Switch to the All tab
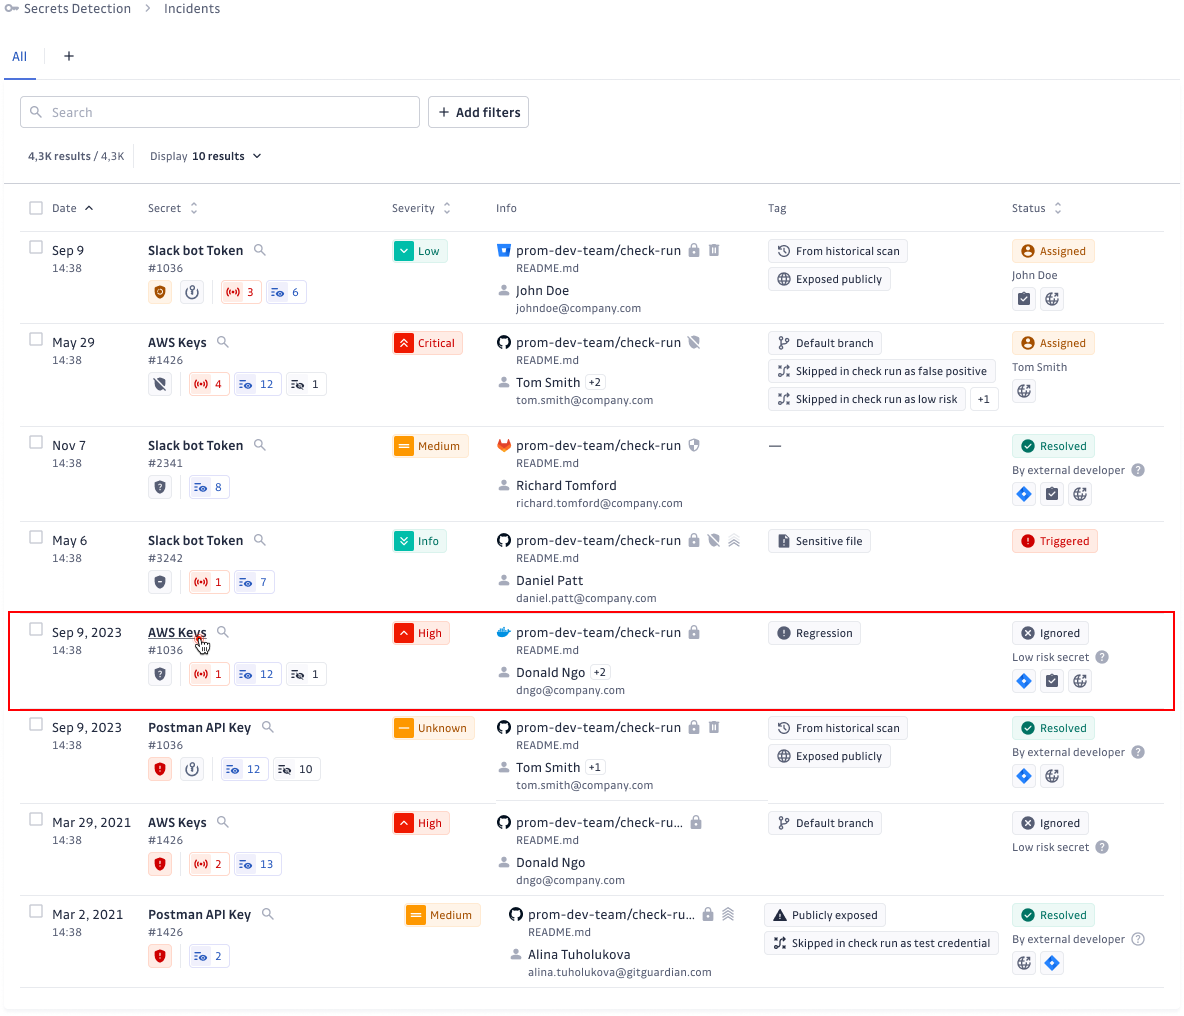 19,57
